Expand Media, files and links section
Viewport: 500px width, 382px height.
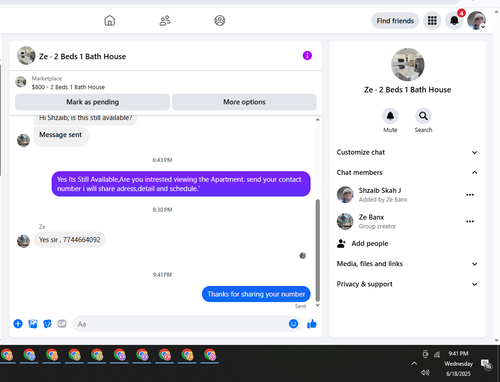(407, 264)
